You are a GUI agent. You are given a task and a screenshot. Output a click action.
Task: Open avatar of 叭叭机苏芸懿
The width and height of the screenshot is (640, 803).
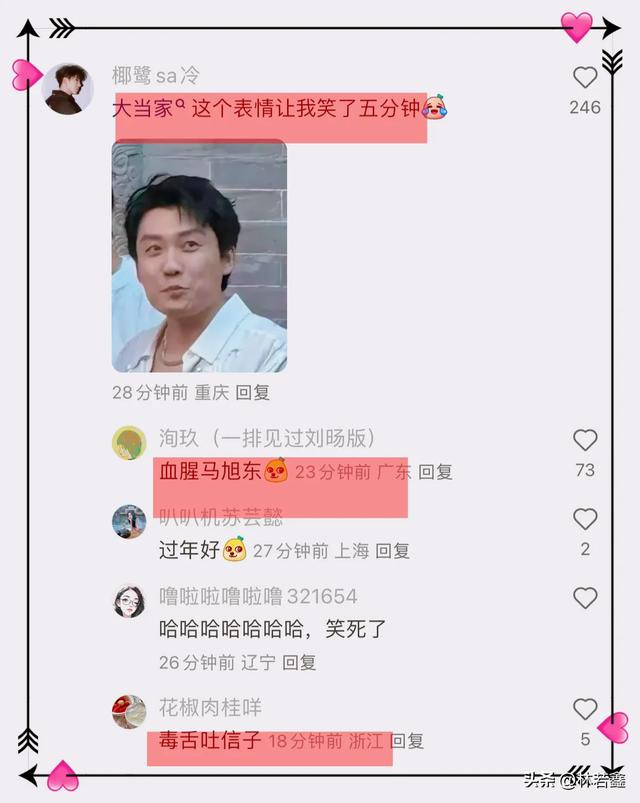(x=129, y=521)
